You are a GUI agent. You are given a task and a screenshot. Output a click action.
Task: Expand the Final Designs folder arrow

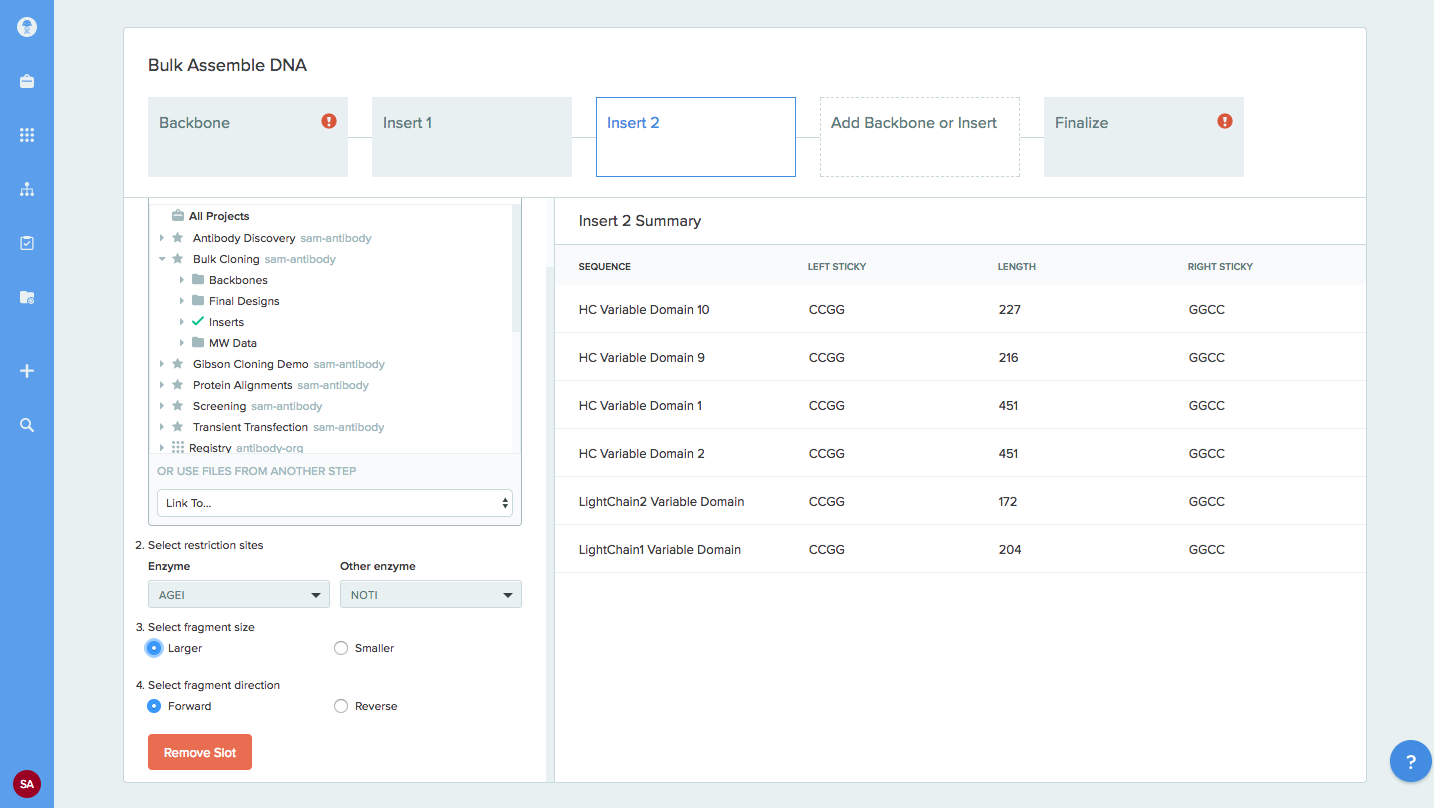(182, 301)
